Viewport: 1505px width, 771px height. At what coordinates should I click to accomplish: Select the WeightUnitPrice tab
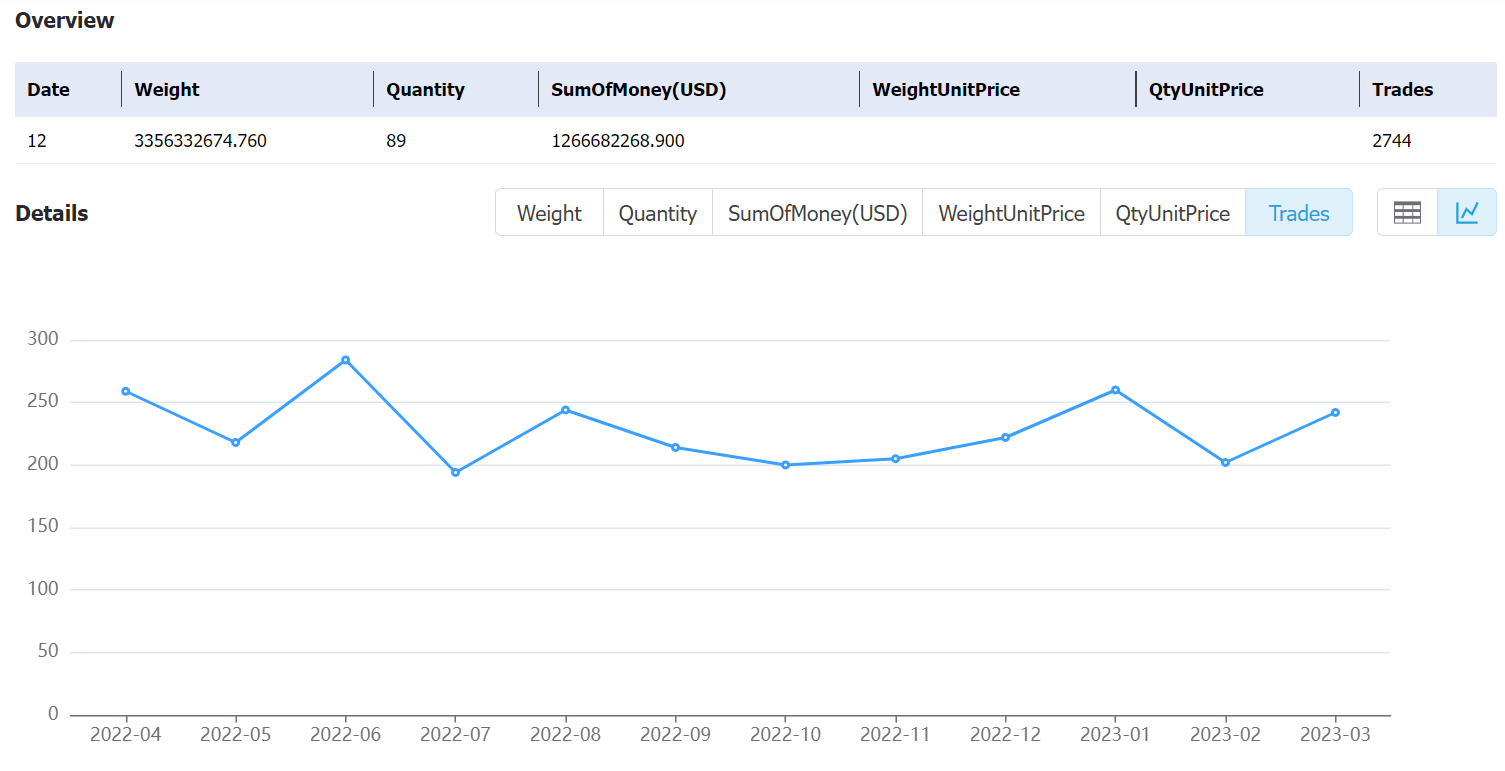click(1011, 213)
